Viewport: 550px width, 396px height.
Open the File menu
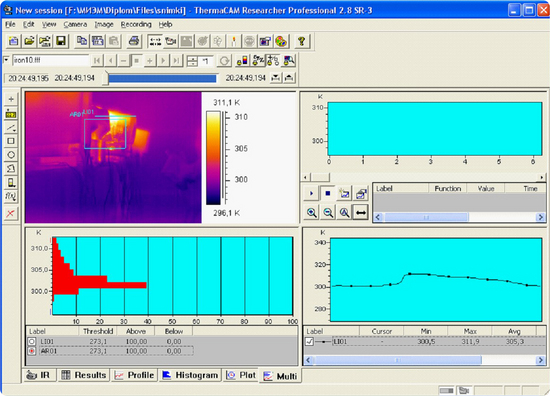[11, 24]
